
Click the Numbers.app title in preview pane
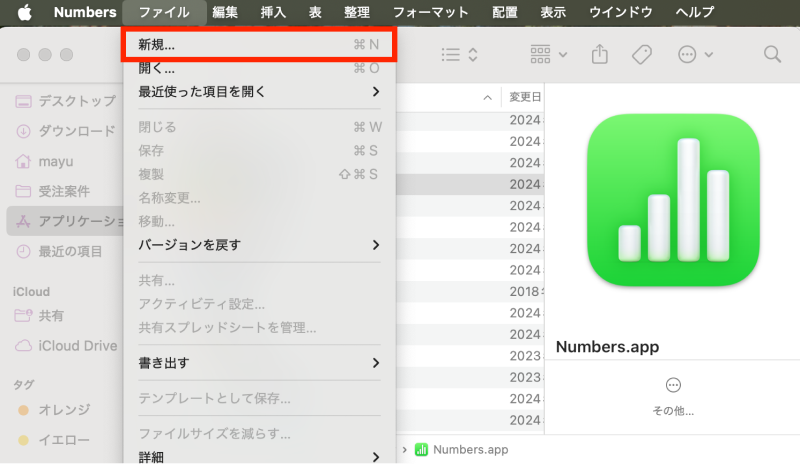point(607,347)
